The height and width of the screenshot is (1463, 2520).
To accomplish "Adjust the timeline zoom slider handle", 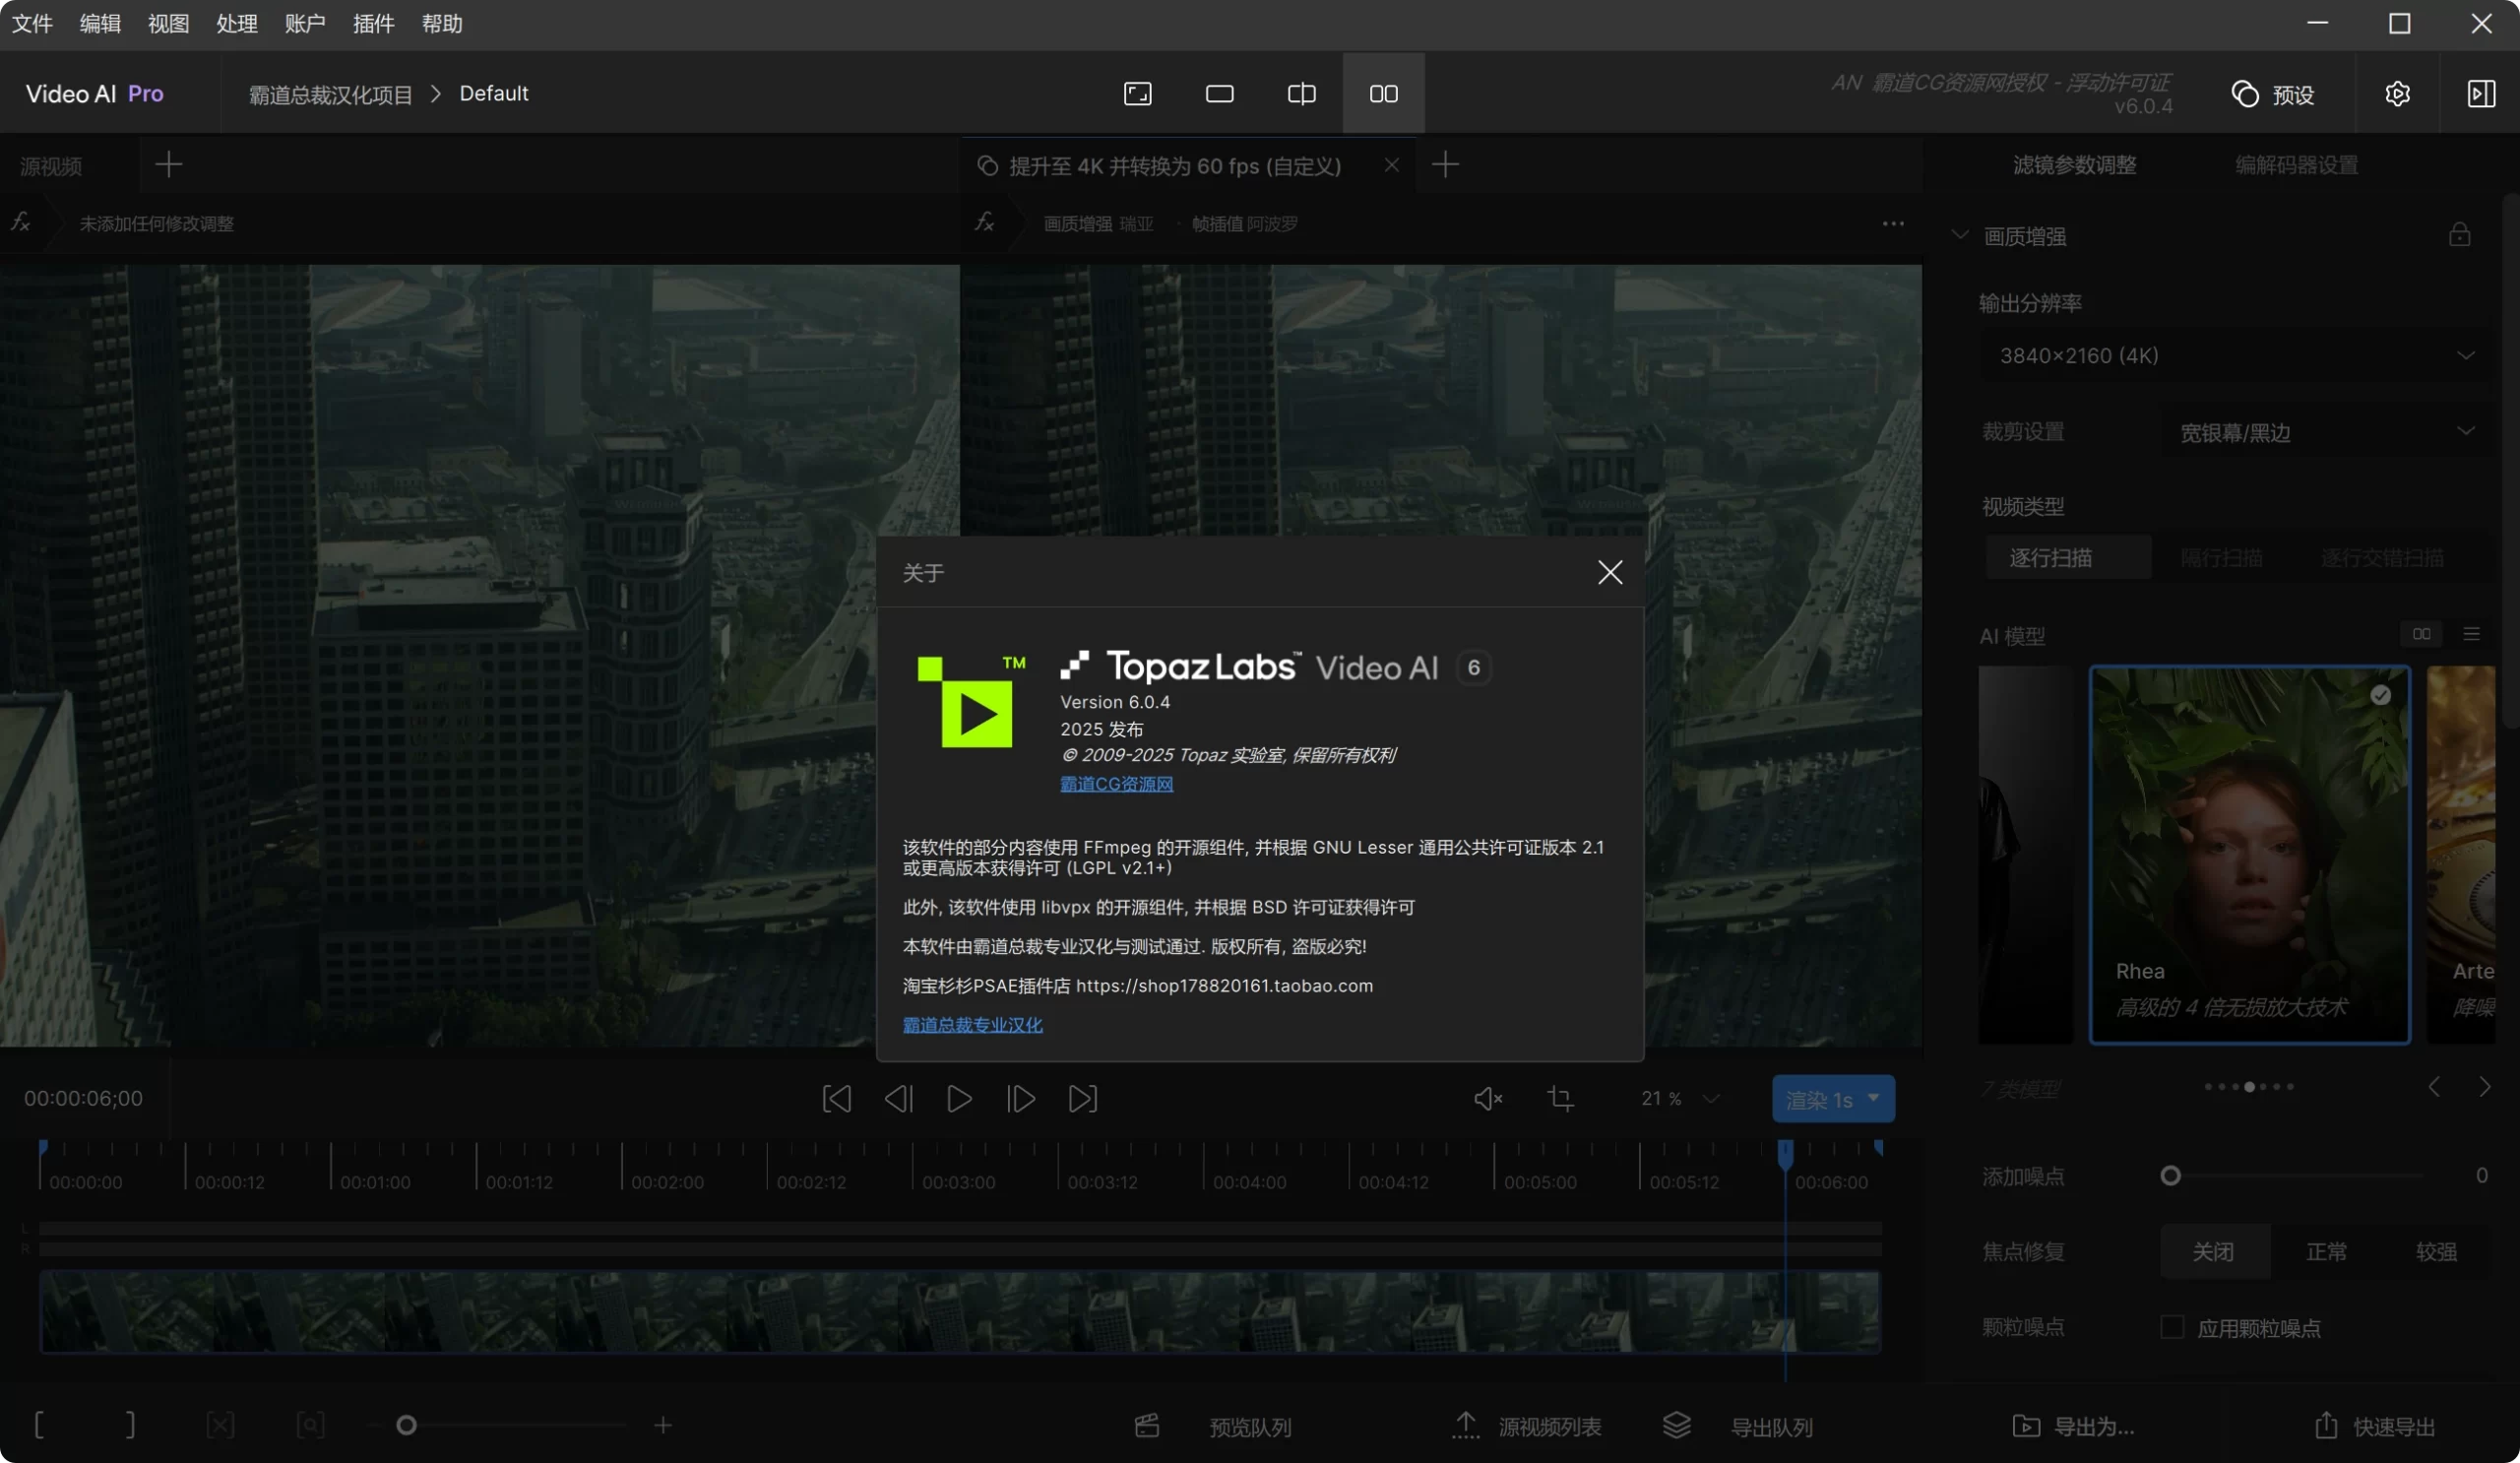I will 406,1425.
